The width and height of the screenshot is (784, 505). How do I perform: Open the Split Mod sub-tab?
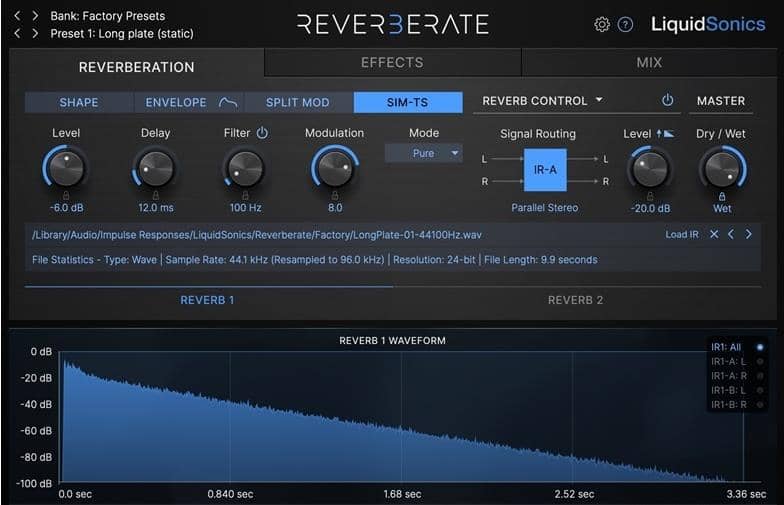[x=298, y=102]
